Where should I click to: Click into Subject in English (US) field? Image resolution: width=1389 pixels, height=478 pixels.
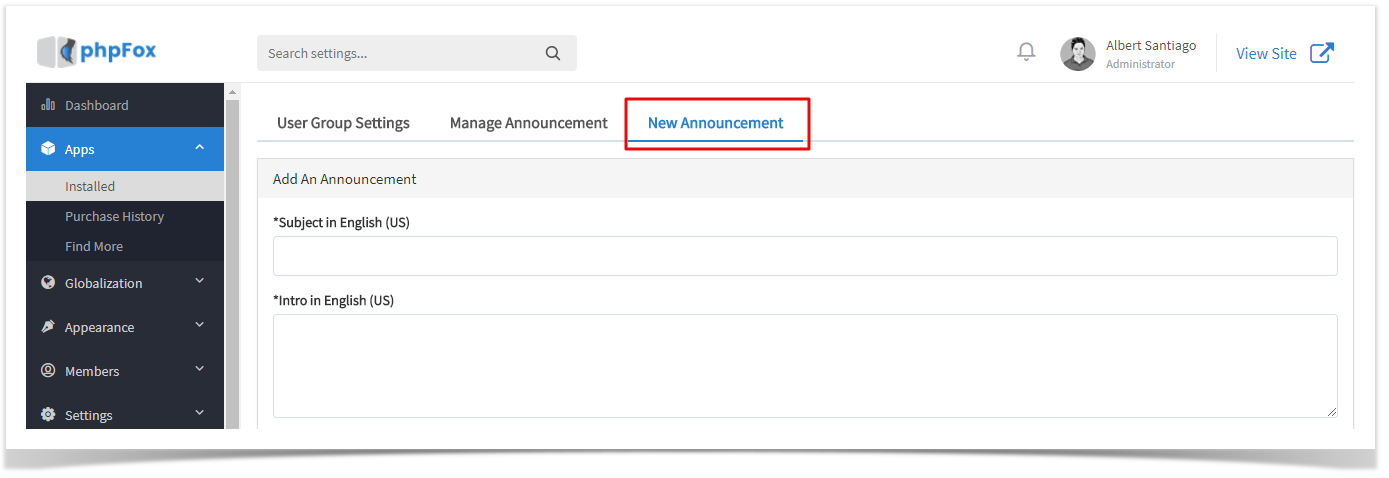click(805, 256)
